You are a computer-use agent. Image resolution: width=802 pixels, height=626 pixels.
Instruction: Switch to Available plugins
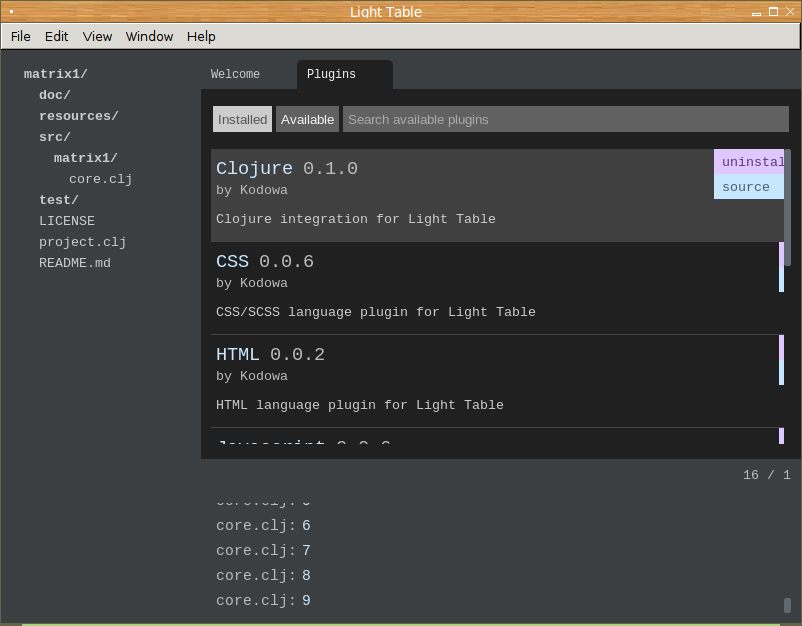pyautogui.click(x=307, y=119)
